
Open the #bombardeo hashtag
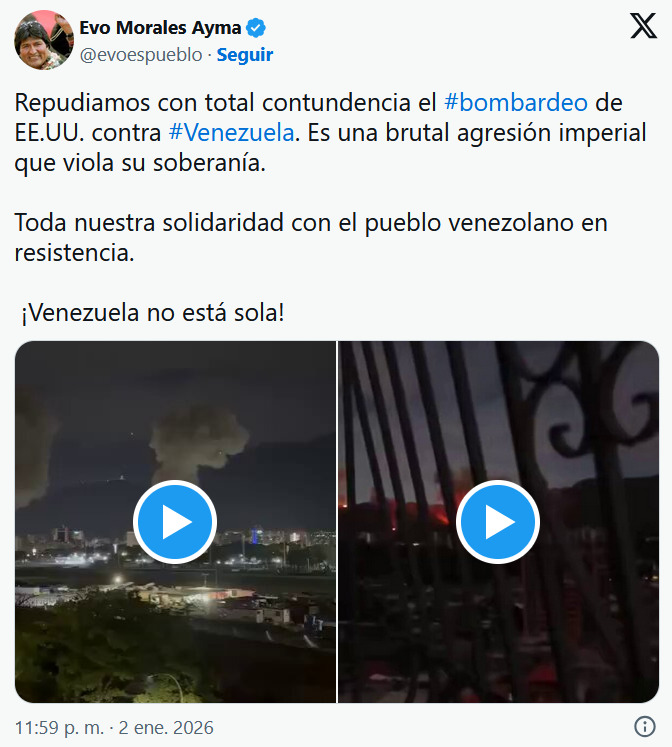click(x=516, y=102)
